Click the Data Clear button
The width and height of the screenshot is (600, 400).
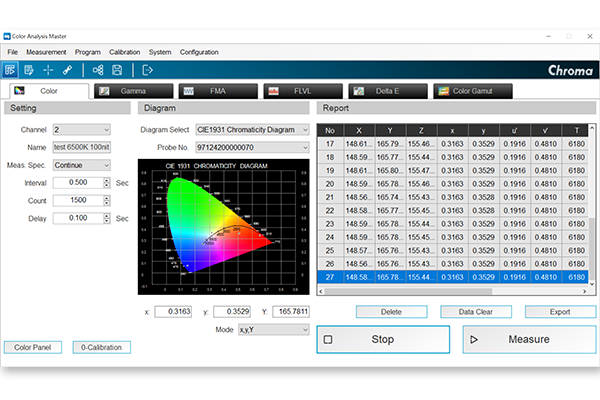pos(476,312)
